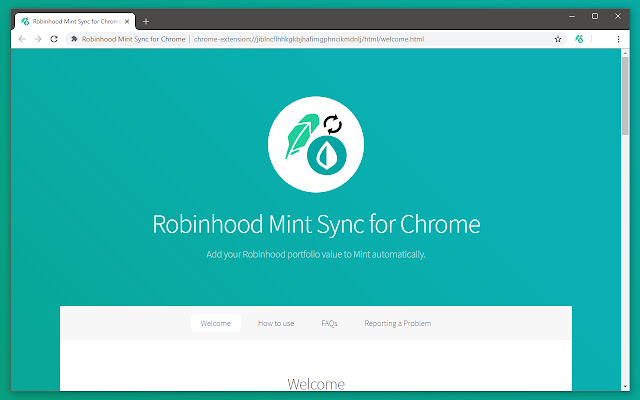Maximize the Chrome window
The image size is (640, 400).
(595, 16)
